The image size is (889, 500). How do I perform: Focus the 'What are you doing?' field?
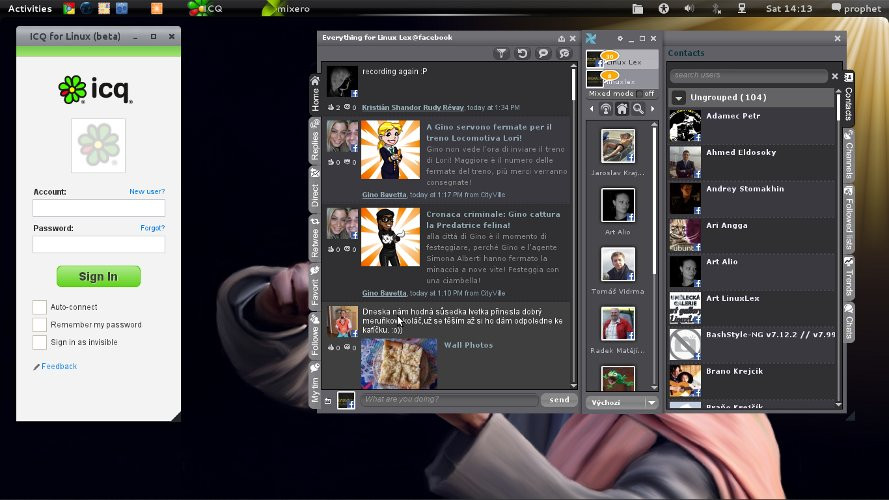point(450,400)
